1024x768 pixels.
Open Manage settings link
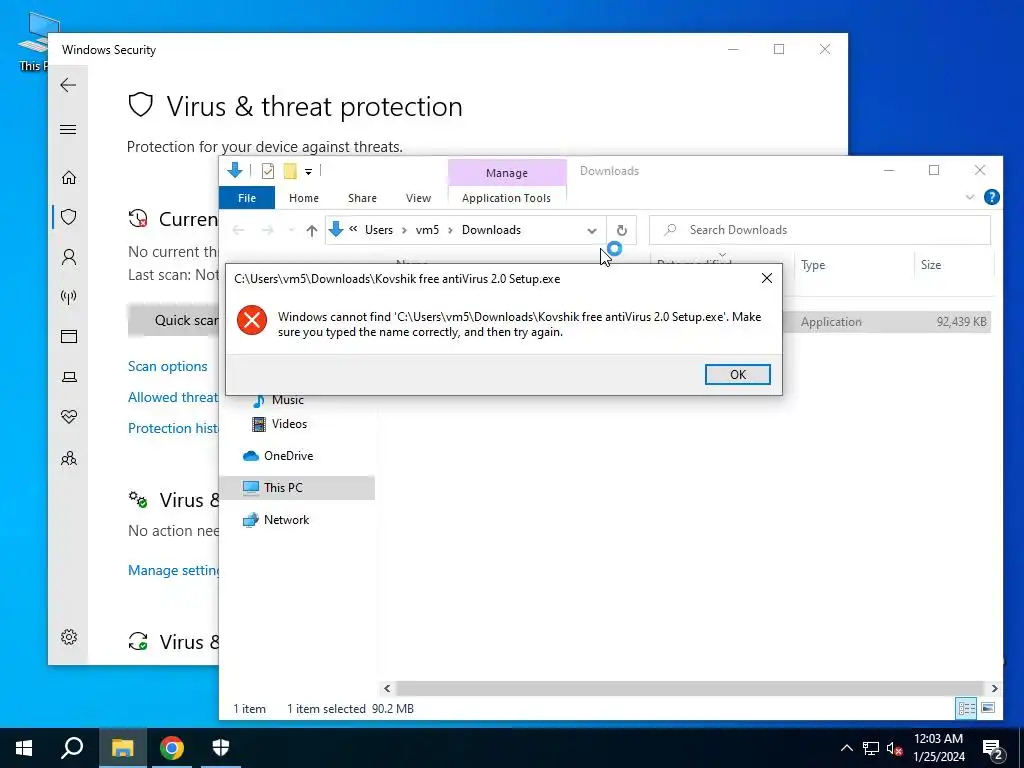point(173,570)
